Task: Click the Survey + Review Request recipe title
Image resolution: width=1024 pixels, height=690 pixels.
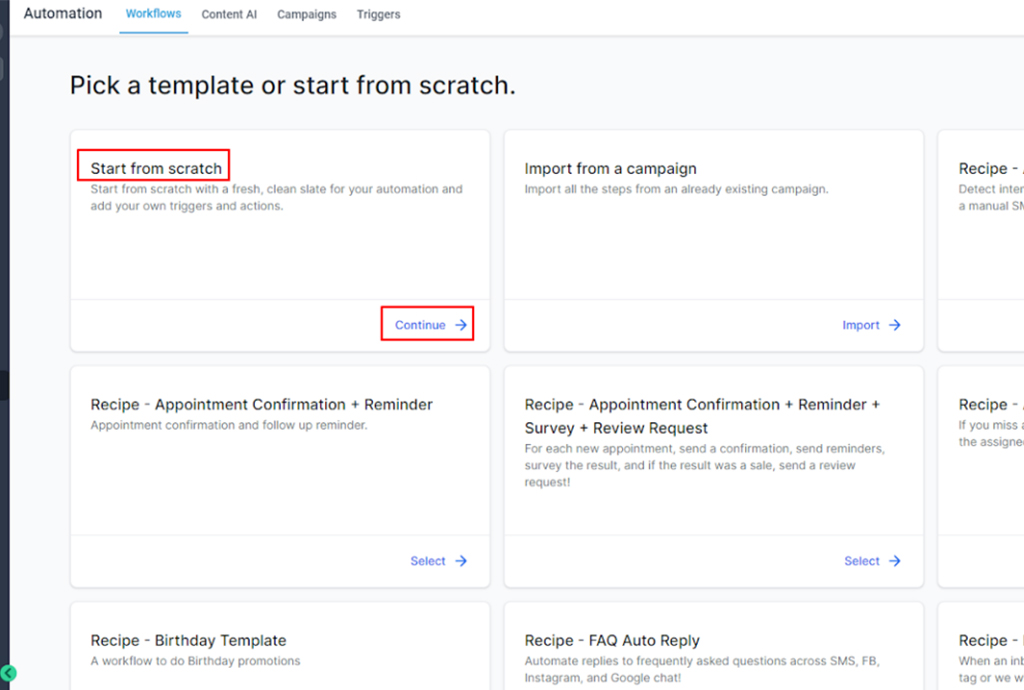Action: pyautogui.click(x=702, y=416)
